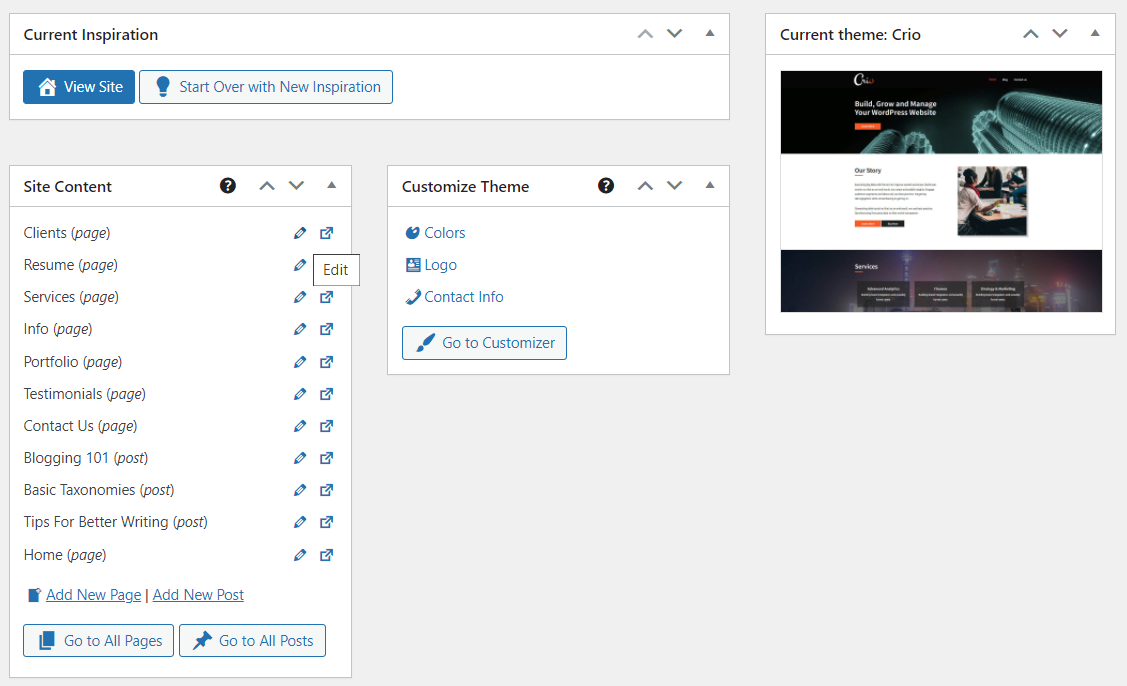Click Start Over with New Inspiration
1127x686 pixels.
pyautogui.click(x=265, y=87)
